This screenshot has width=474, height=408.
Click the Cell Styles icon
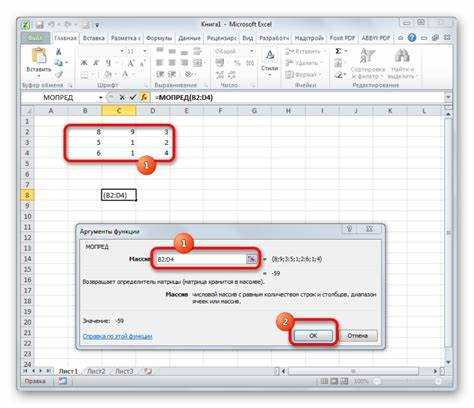click(x=270, y=56)
